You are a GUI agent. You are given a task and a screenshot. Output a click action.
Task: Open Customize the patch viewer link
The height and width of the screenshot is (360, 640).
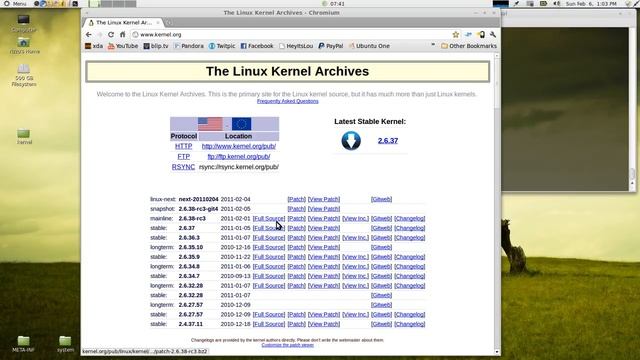point(288,345)
